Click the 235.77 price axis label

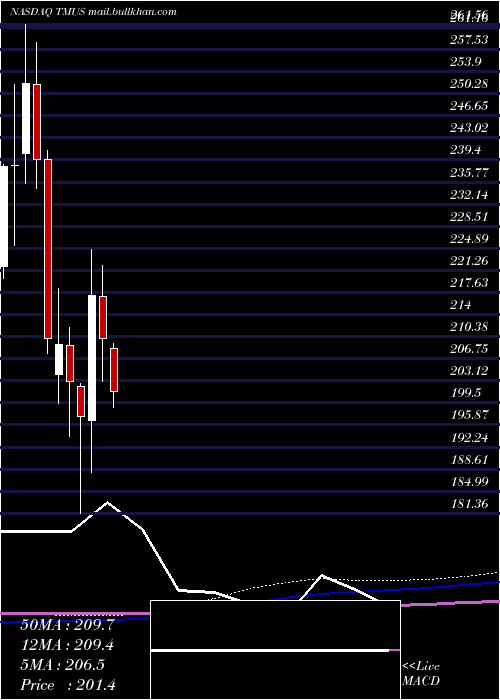[469, 172]
